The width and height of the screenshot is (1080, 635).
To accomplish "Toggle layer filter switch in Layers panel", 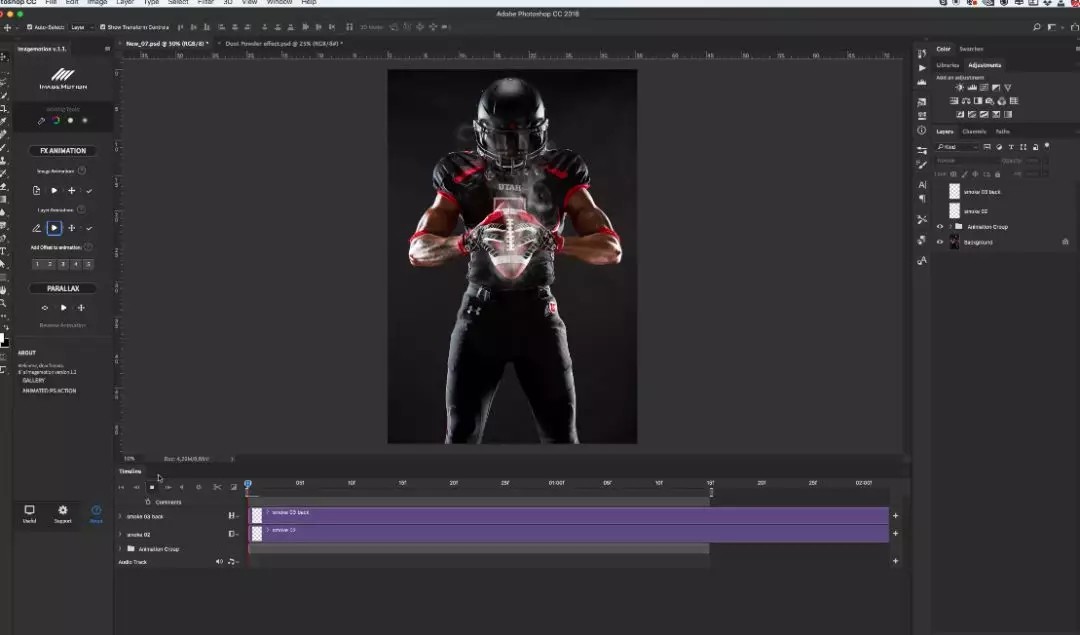I will tap(1047, 146).
